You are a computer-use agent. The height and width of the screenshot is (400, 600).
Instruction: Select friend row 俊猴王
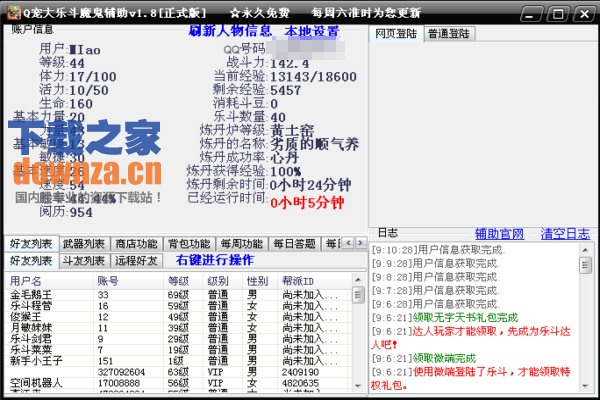(178, 317)
